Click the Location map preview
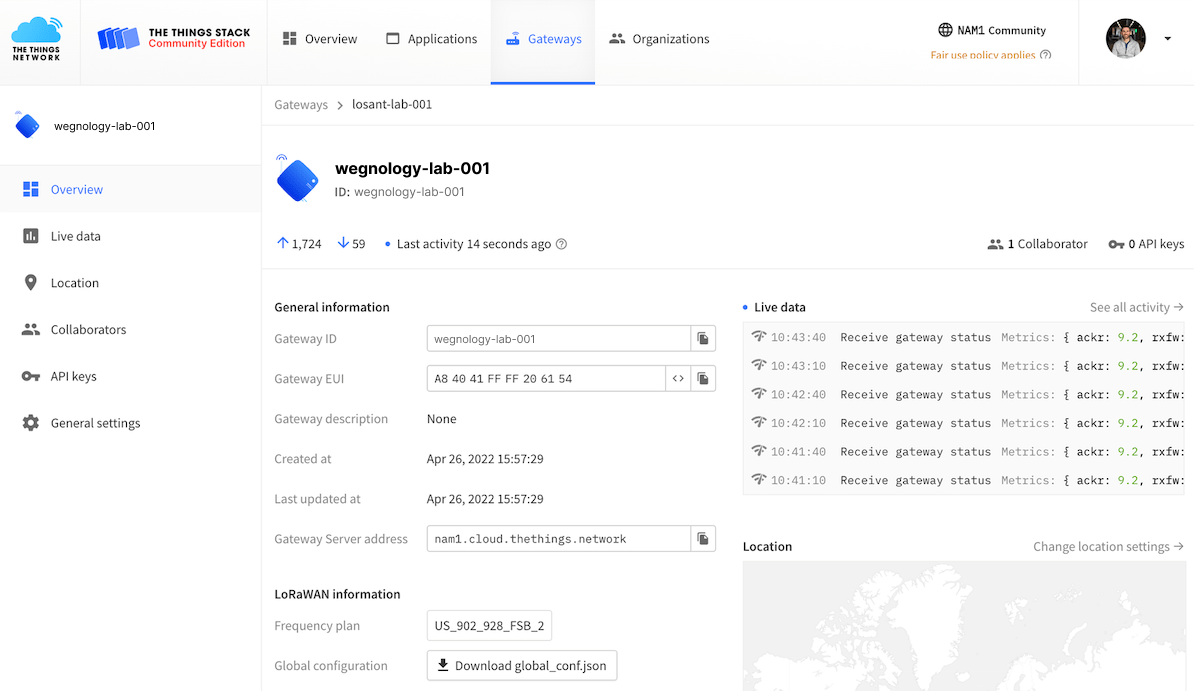Viewport: 1194px width, 691px height. 964,626
